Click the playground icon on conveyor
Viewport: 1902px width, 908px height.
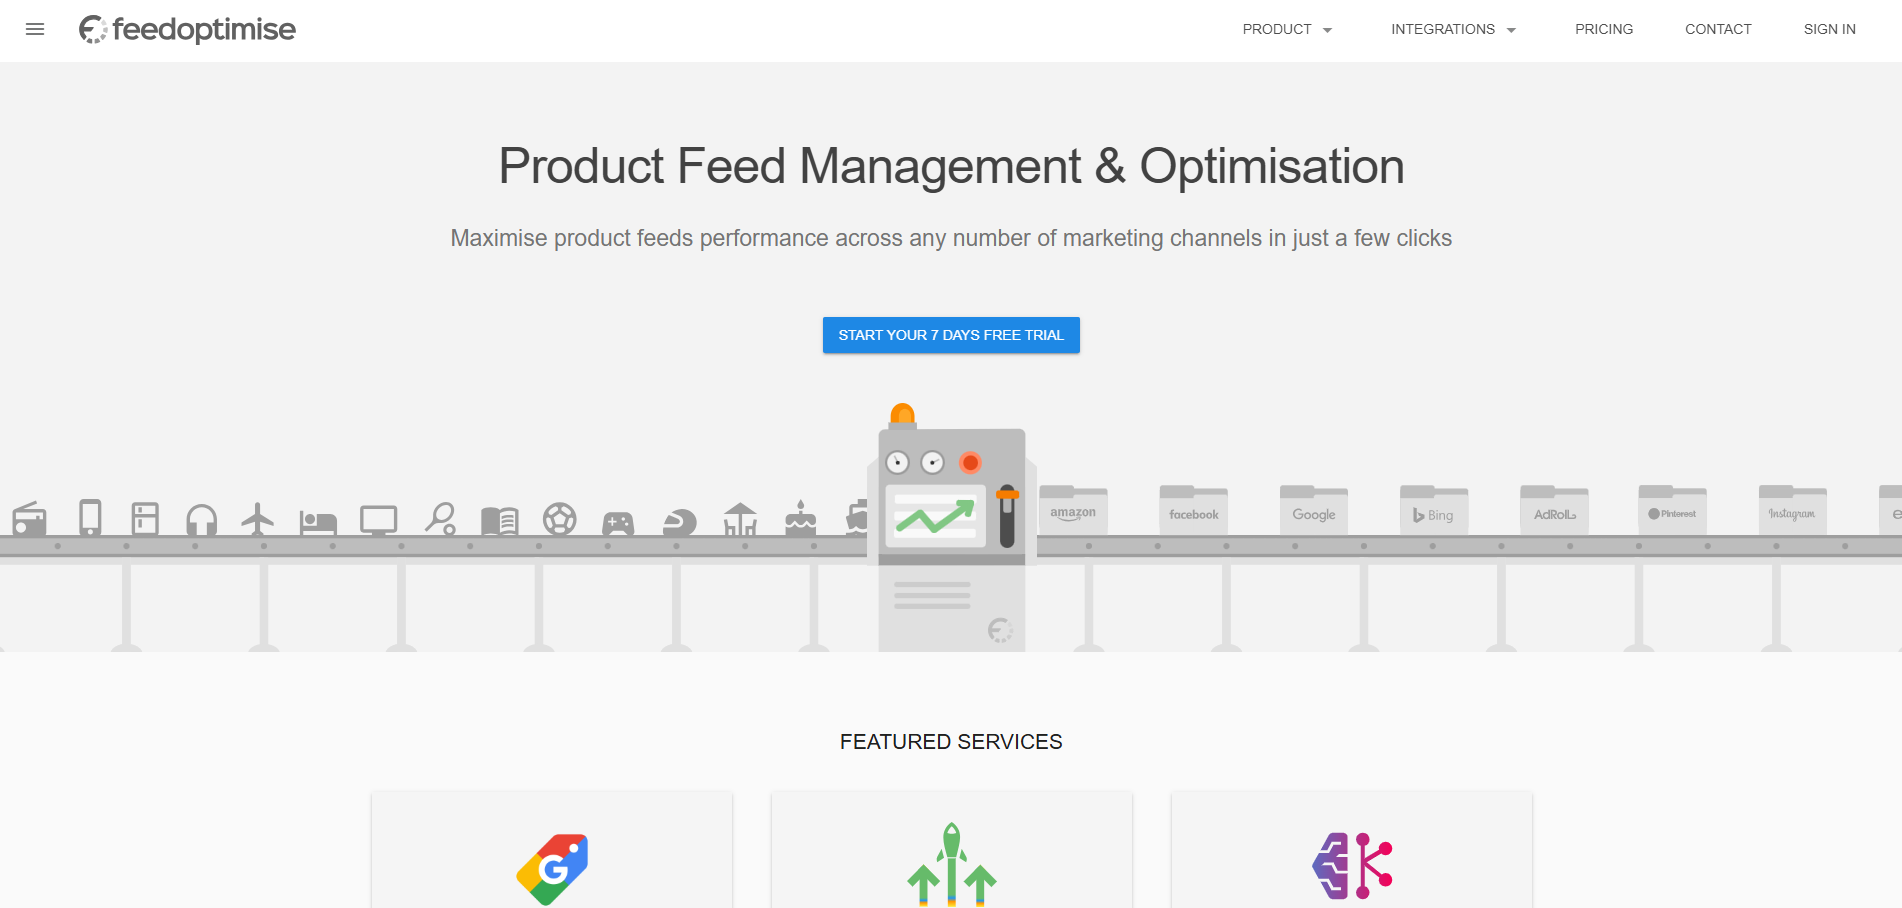[x=740, y=519]
